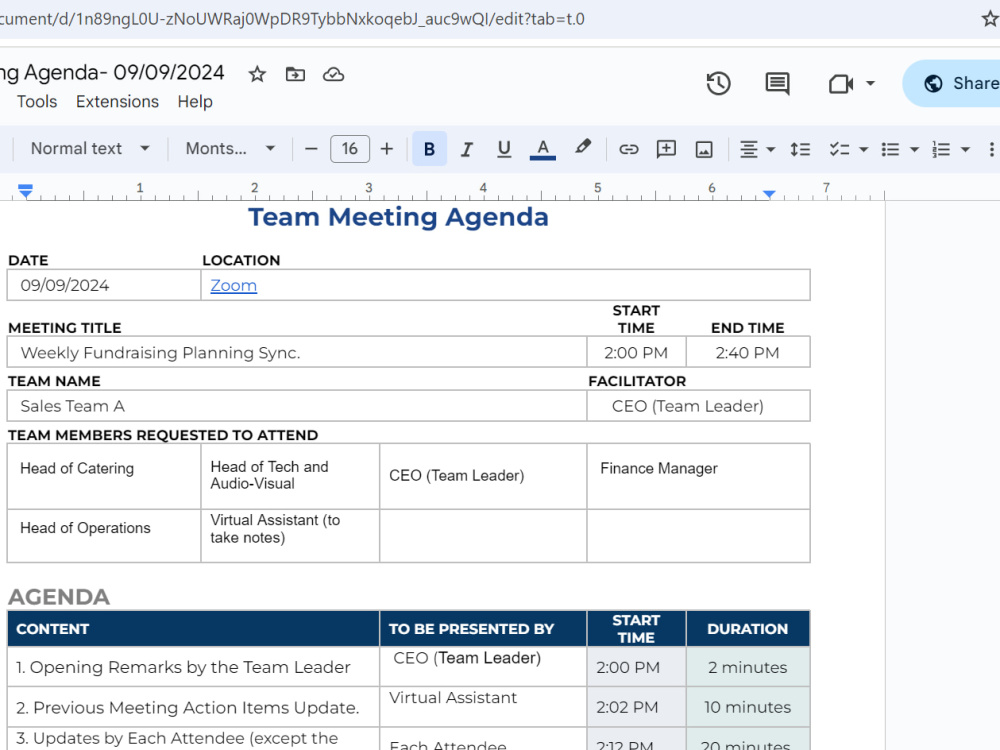Image resolution: width=1000 pixels, height=750 pixels.
Task: Open the highlight color pen tool
Action: click(582, 147)
